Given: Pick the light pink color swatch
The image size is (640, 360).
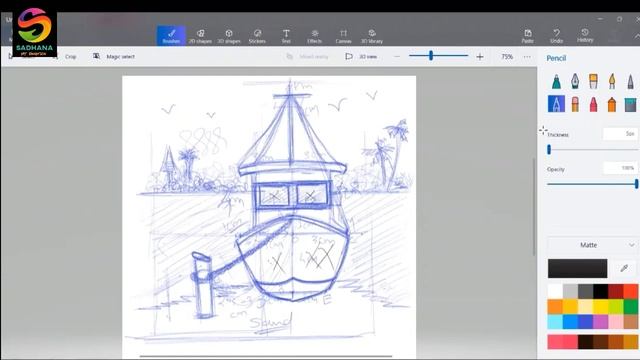Looking at the screenshot, I should [615, 322].
